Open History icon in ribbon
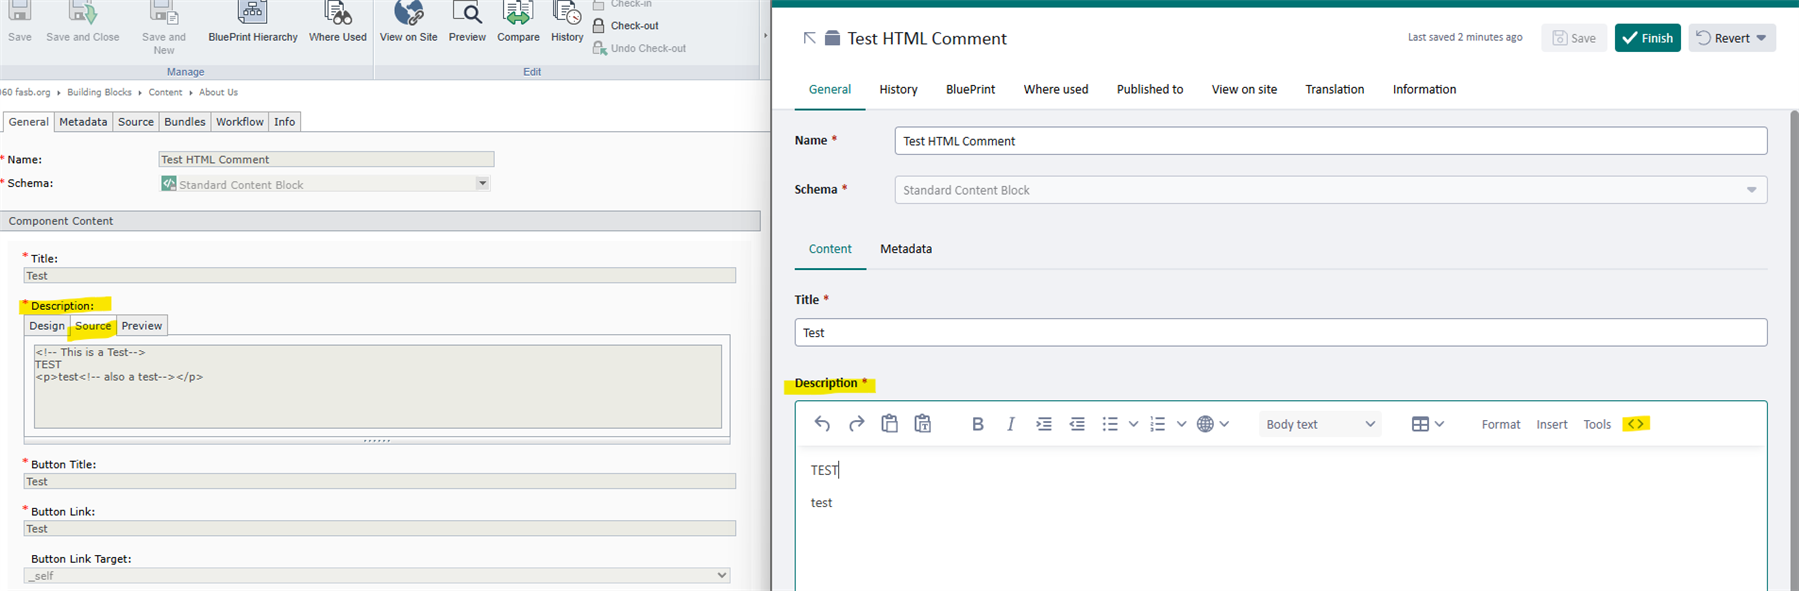Viewport: 1799px width, 591px height. (567, 13)
